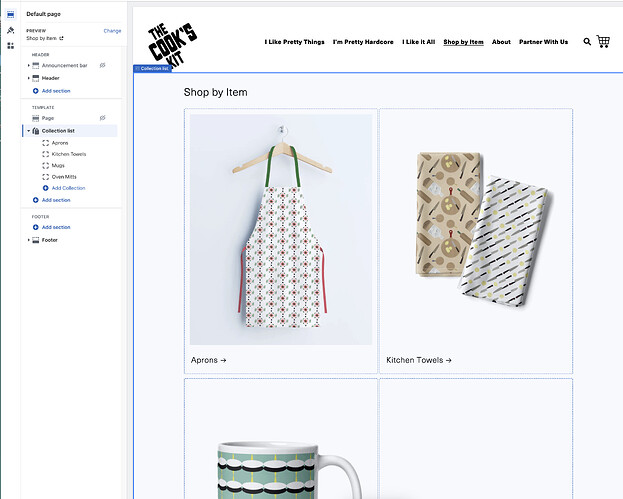This screenshot has height=499, width=623.
Task: Expand the Footer section
Action: tap(29, 240)
